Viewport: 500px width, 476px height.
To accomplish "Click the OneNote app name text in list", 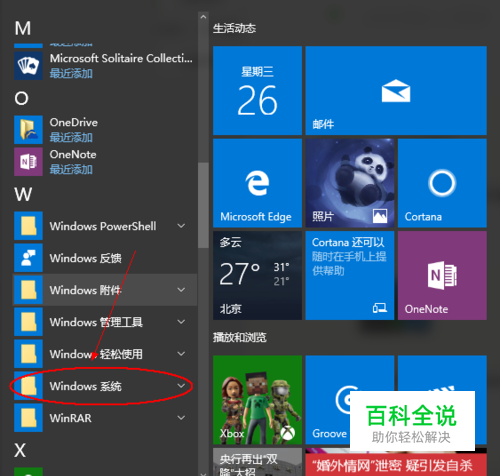I will click(73, 154).
